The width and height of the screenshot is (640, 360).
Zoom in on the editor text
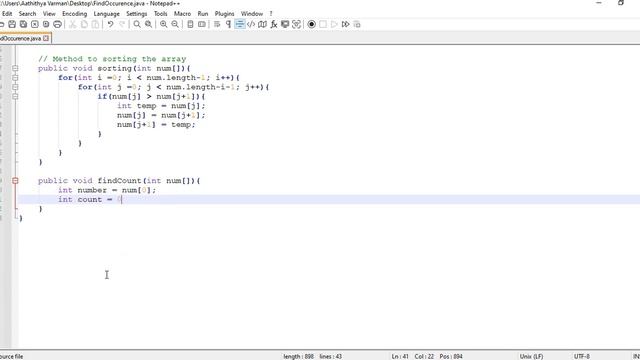[163, 24]
